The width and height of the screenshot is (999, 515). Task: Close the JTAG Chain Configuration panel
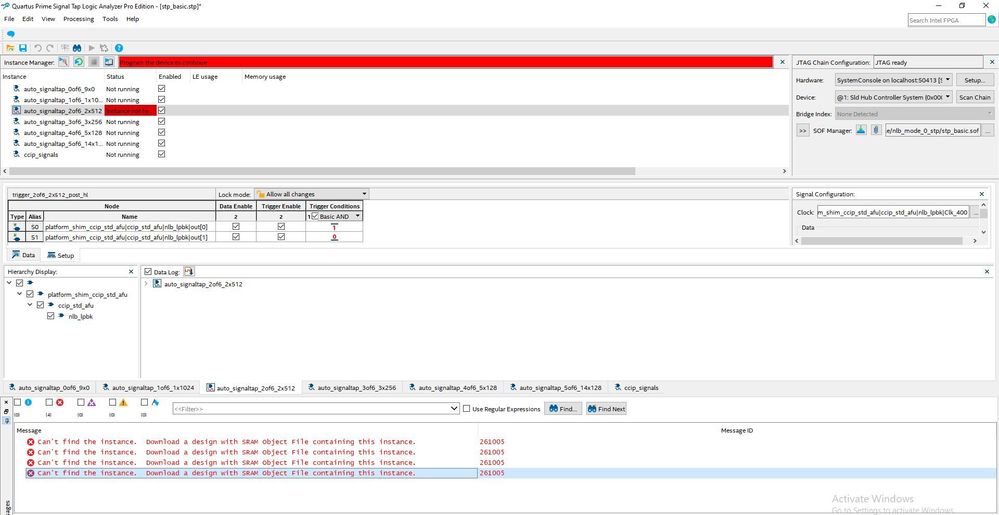[x=991, y=62]
